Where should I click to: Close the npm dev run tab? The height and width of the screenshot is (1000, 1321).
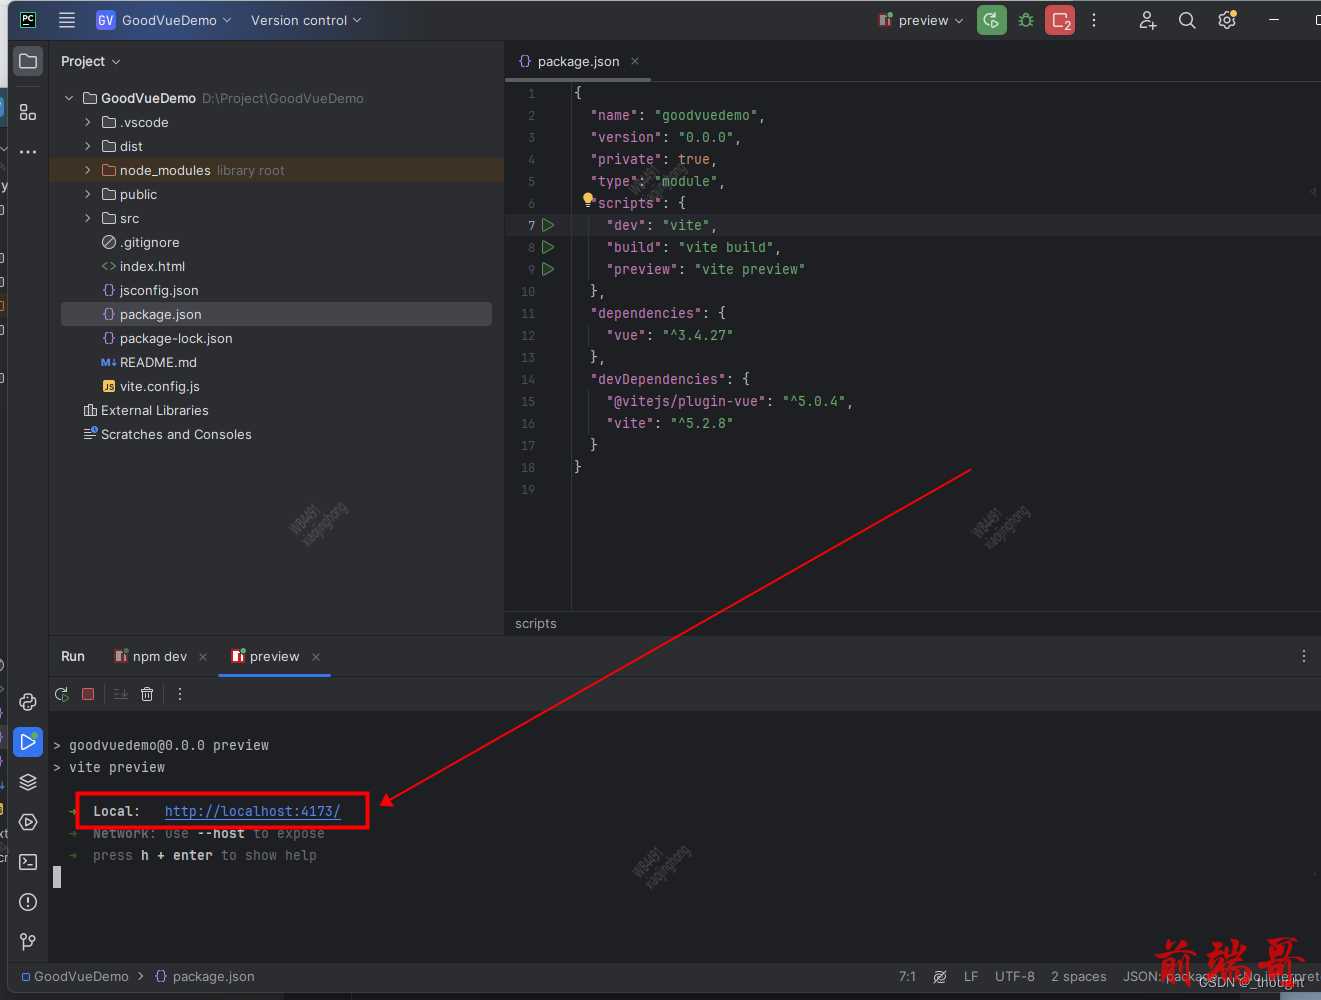[203, 657]
